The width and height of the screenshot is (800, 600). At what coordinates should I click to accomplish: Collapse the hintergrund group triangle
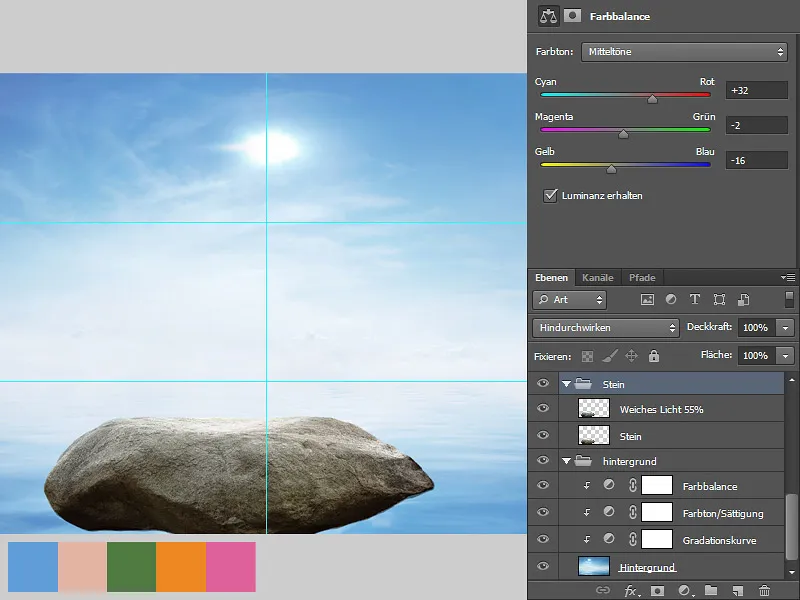[x=566, y=461]
